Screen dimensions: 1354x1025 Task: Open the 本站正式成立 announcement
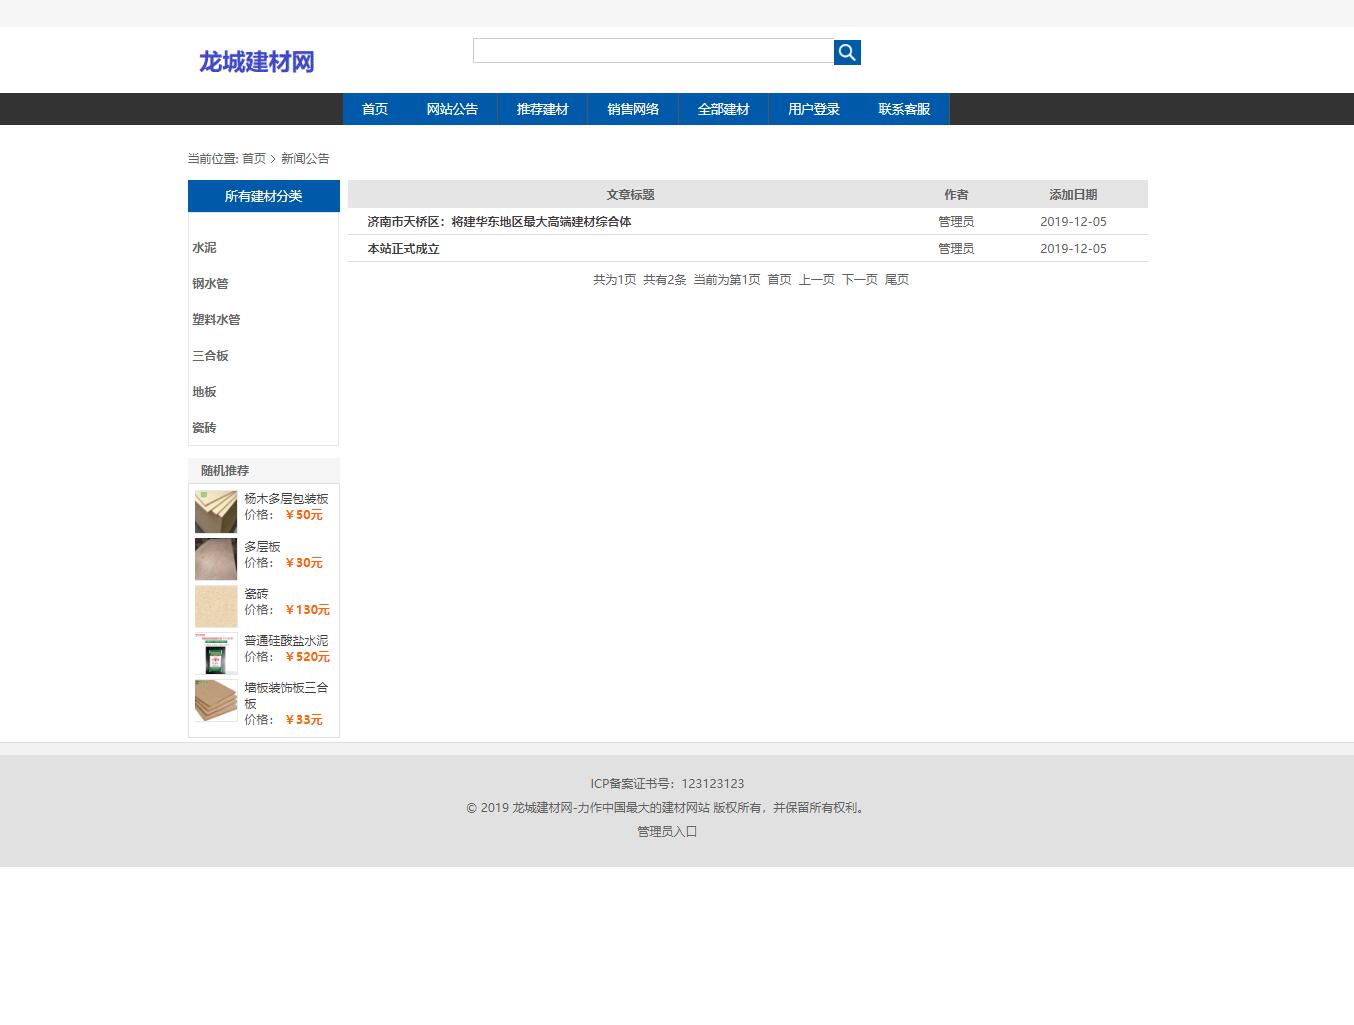pos(402,248)
